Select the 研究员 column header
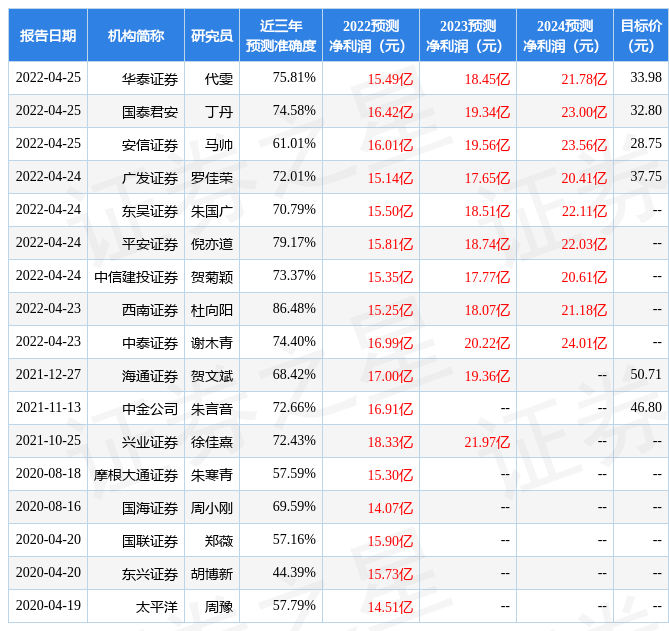The image size is (669, 631). [212, 35]
